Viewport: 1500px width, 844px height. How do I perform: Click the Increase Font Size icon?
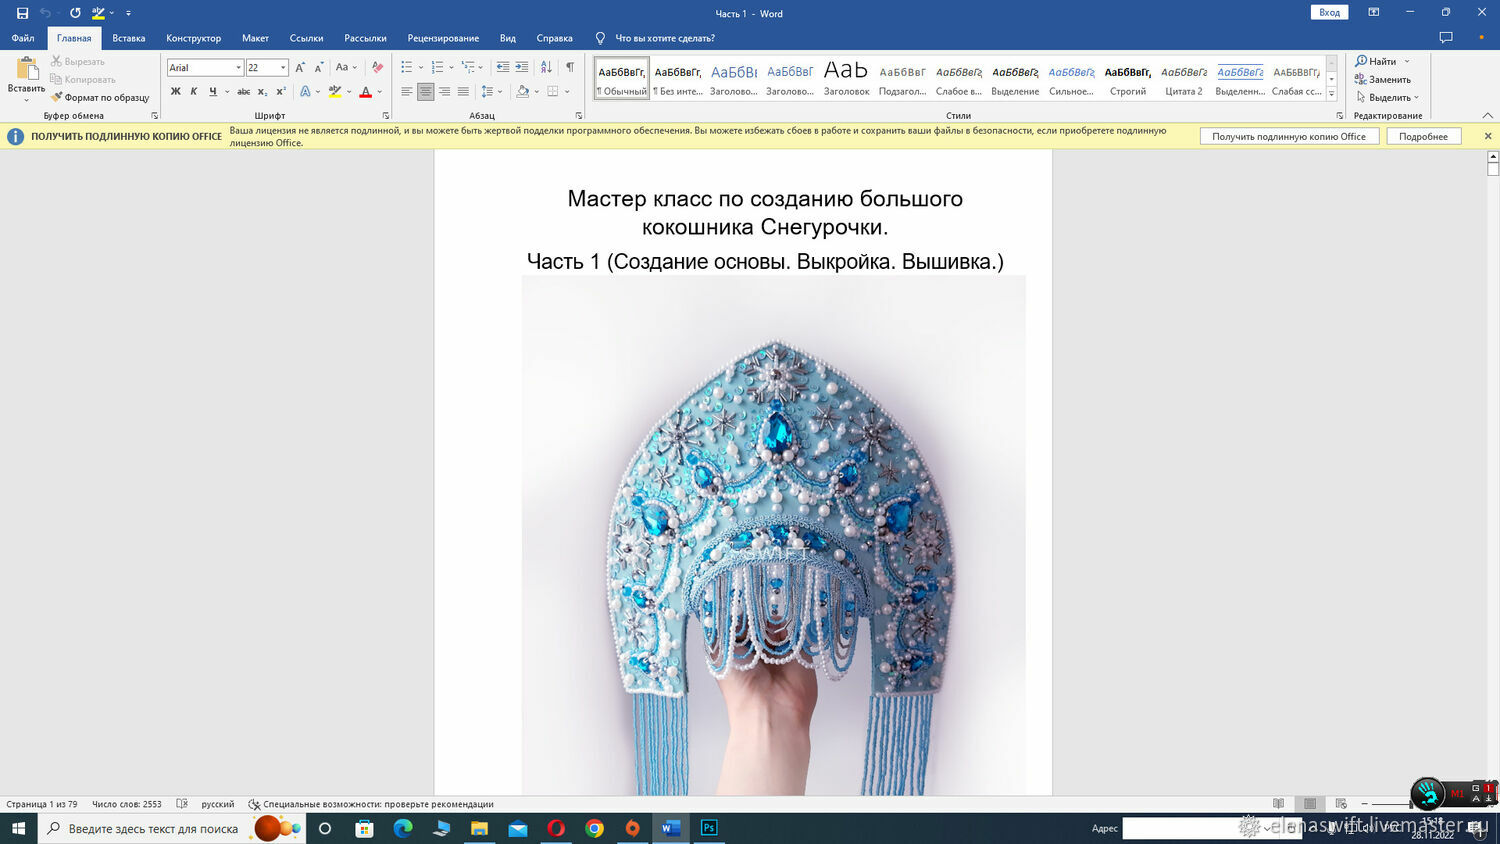(299, 67)
